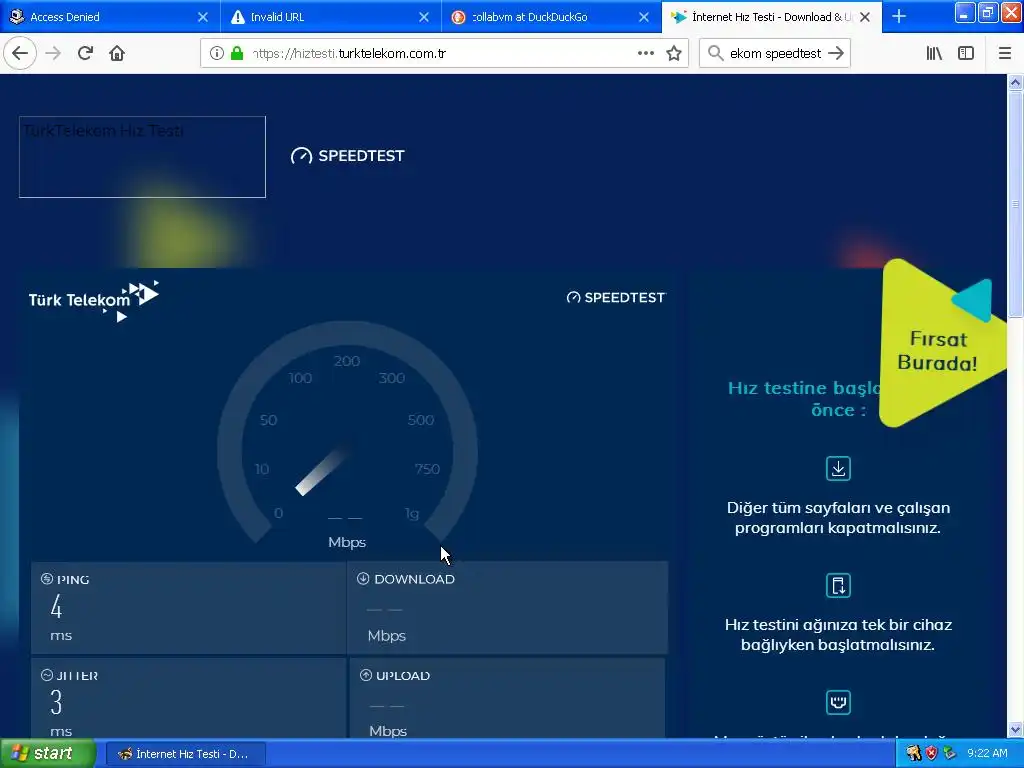
Task: Click the Türk Telekom logo in widget
Action: pyautogui.click(x=93, y=300)
